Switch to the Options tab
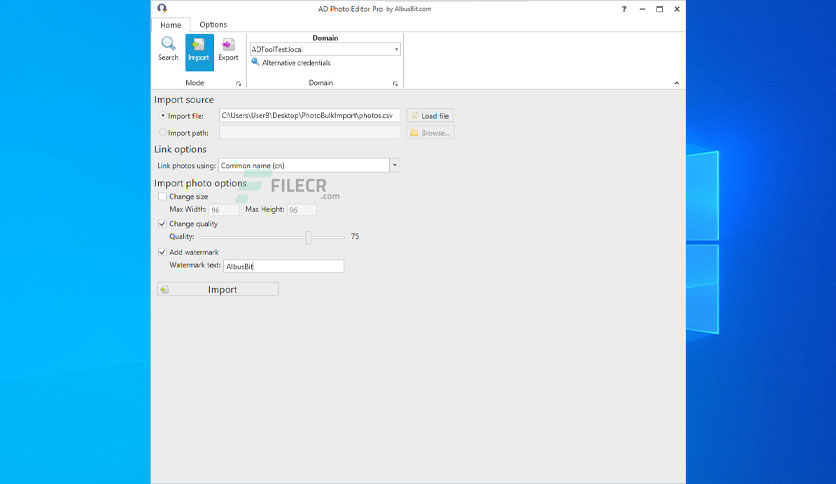The width and height of the screenshot is (836, 484). click(213, 25)
